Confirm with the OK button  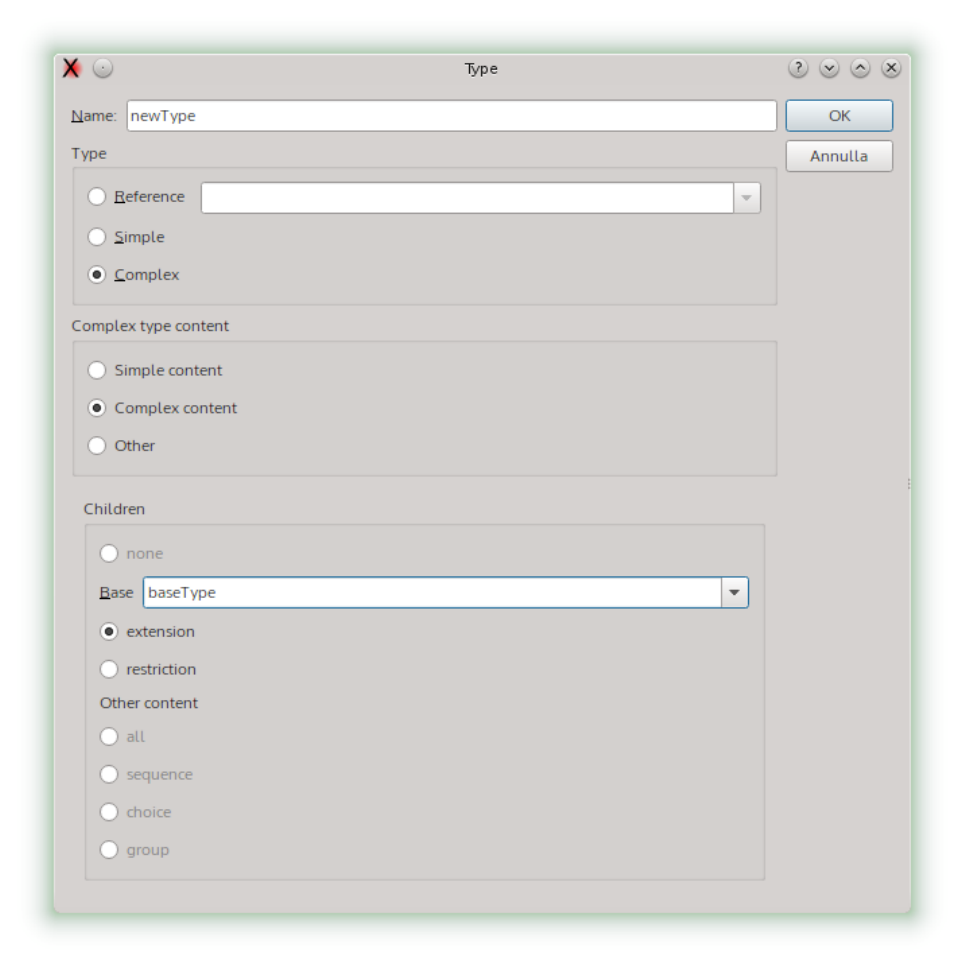[839, 116]
